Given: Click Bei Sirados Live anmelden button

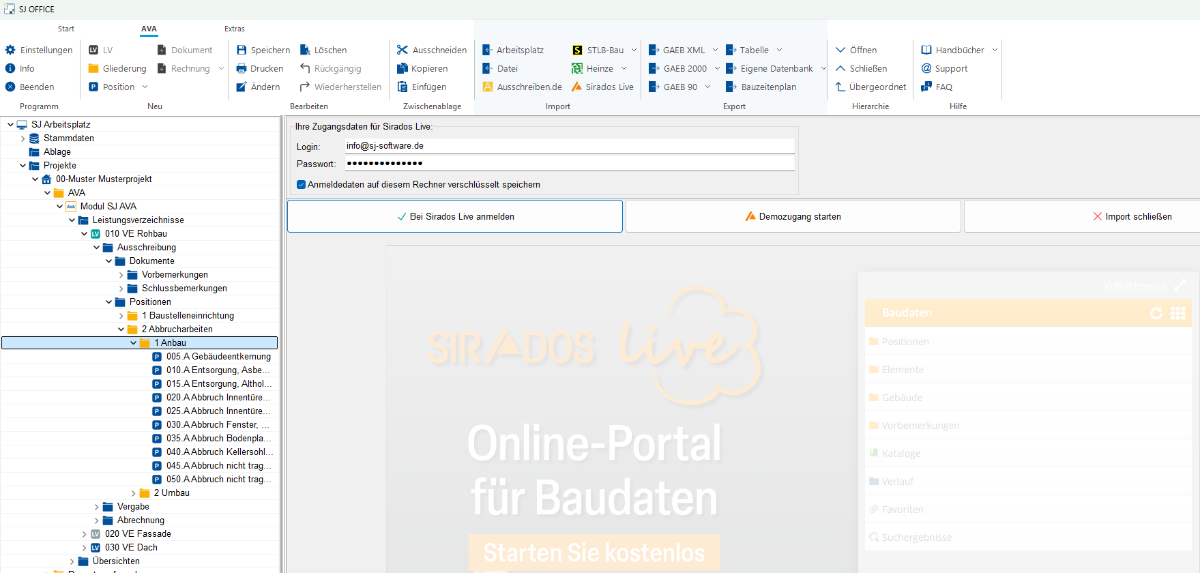Looking at the screenshot, I should pyautogui.click(x=455, y=216).
